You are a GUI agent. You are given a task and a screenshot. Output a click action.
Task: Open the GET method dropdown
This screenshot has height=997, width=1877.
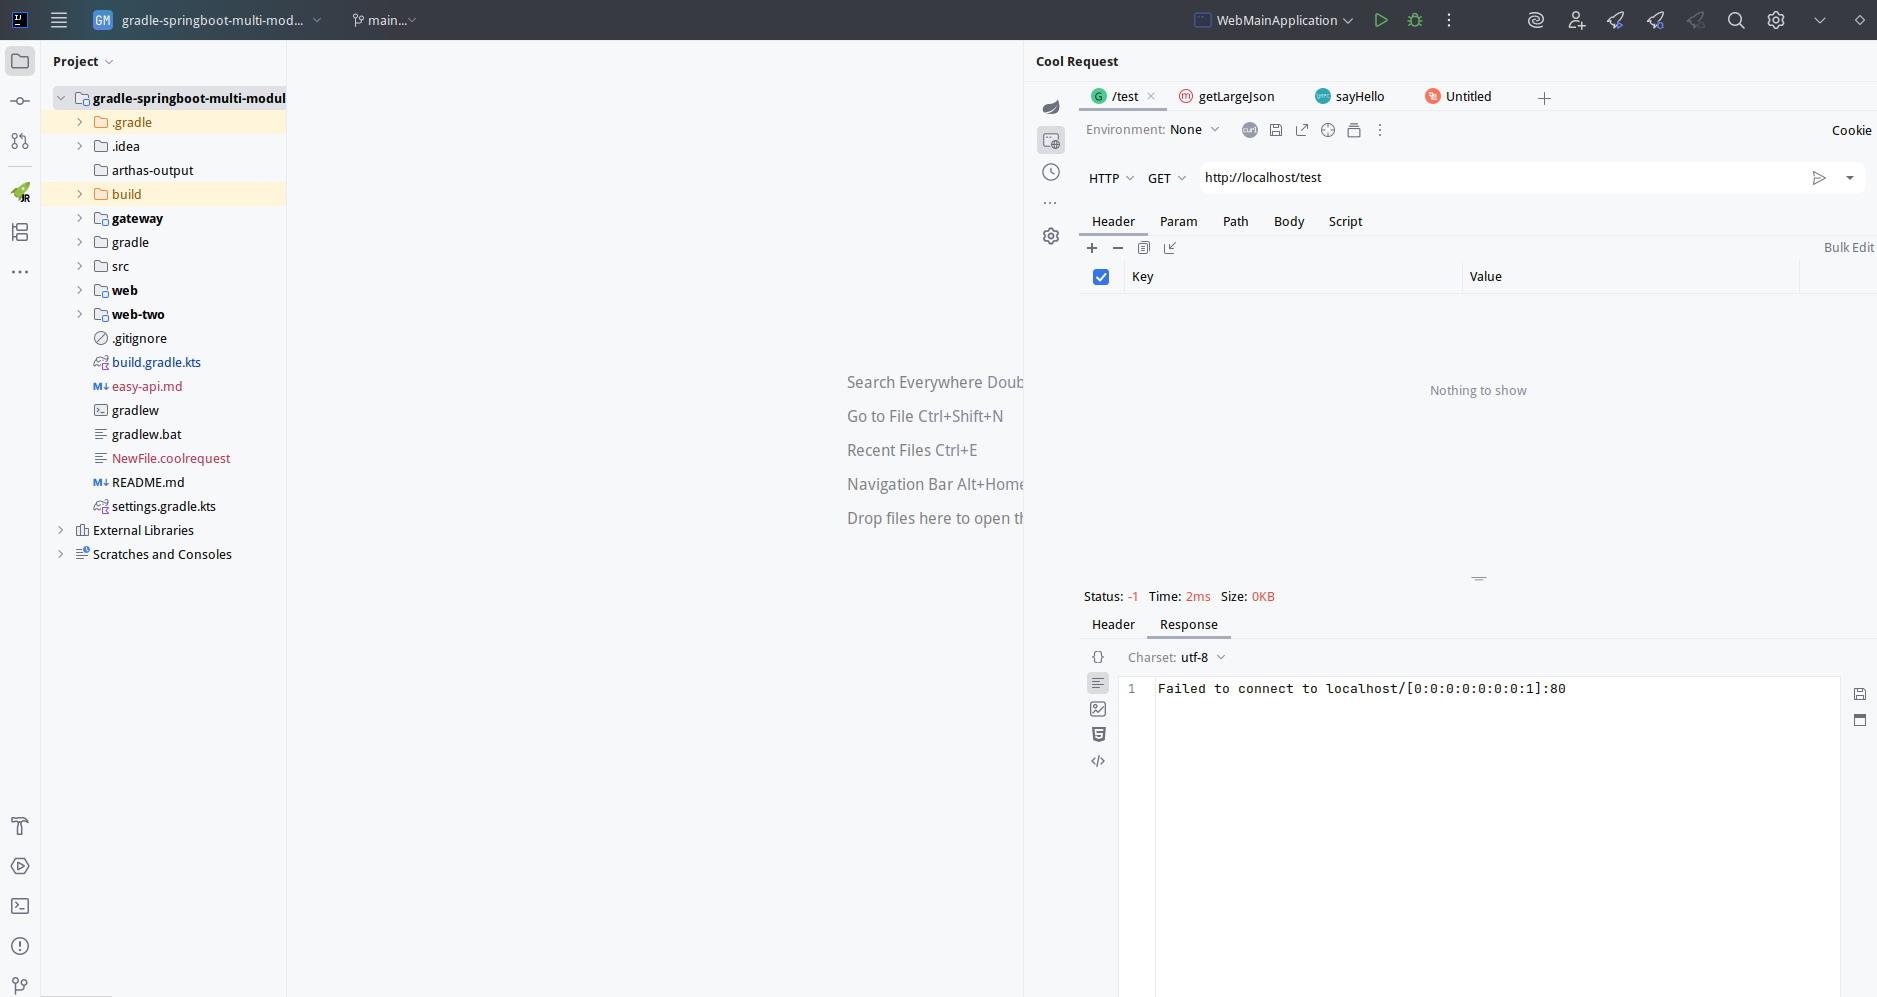click(1165, 177)
